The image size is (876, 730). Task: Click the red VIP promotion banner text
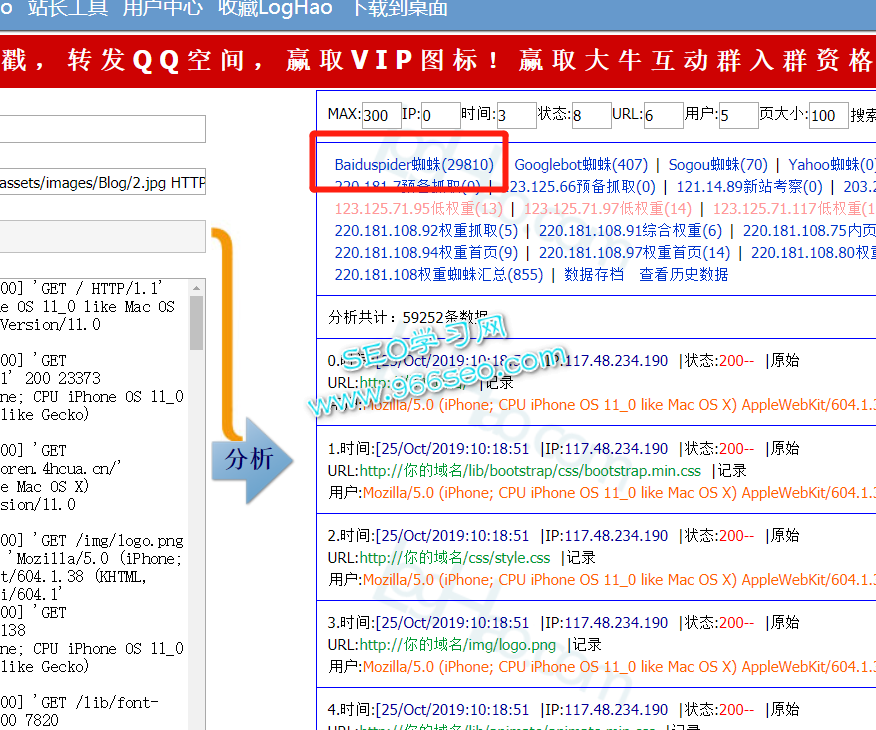pyautogui.click(x=438, y=60)
